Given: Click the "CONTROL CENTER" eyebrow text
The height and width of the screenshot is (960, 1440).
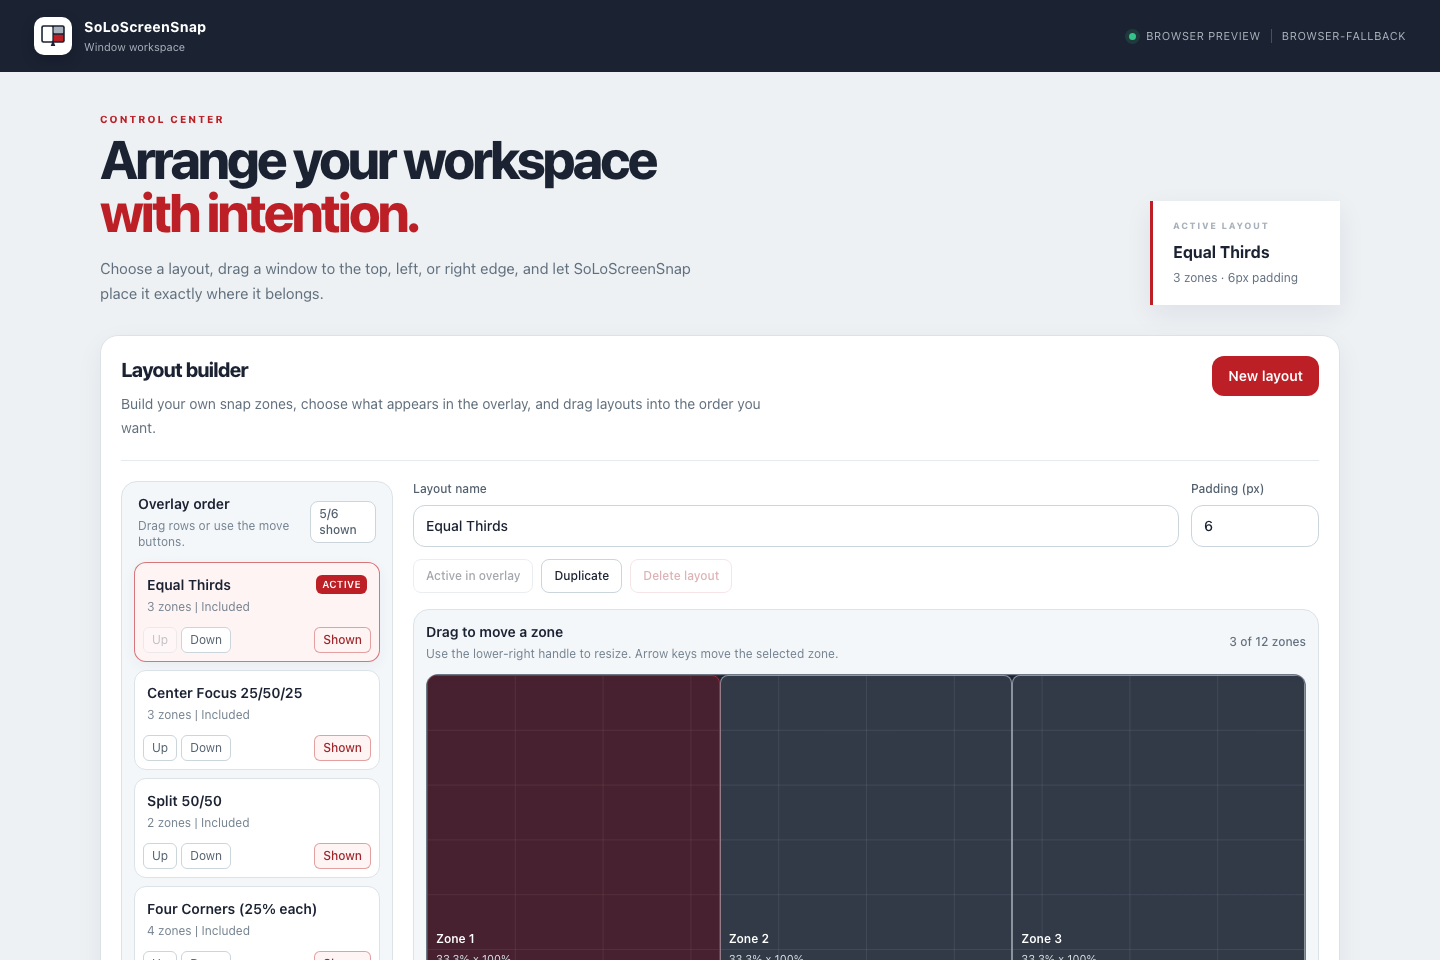Looking at the screenshot, I should [x=162, y=119].
